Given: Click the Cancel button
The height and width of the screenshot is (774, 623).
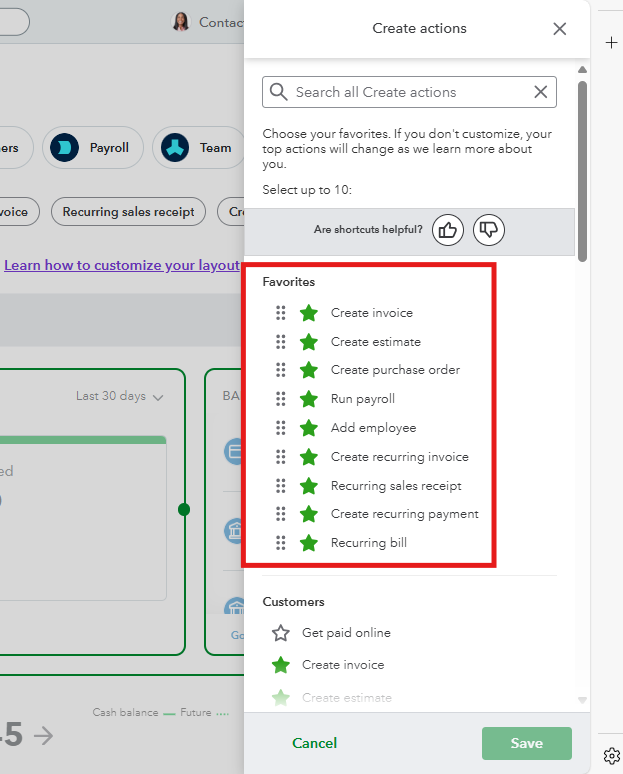Looking at the screenshot, I should point(314,743).
